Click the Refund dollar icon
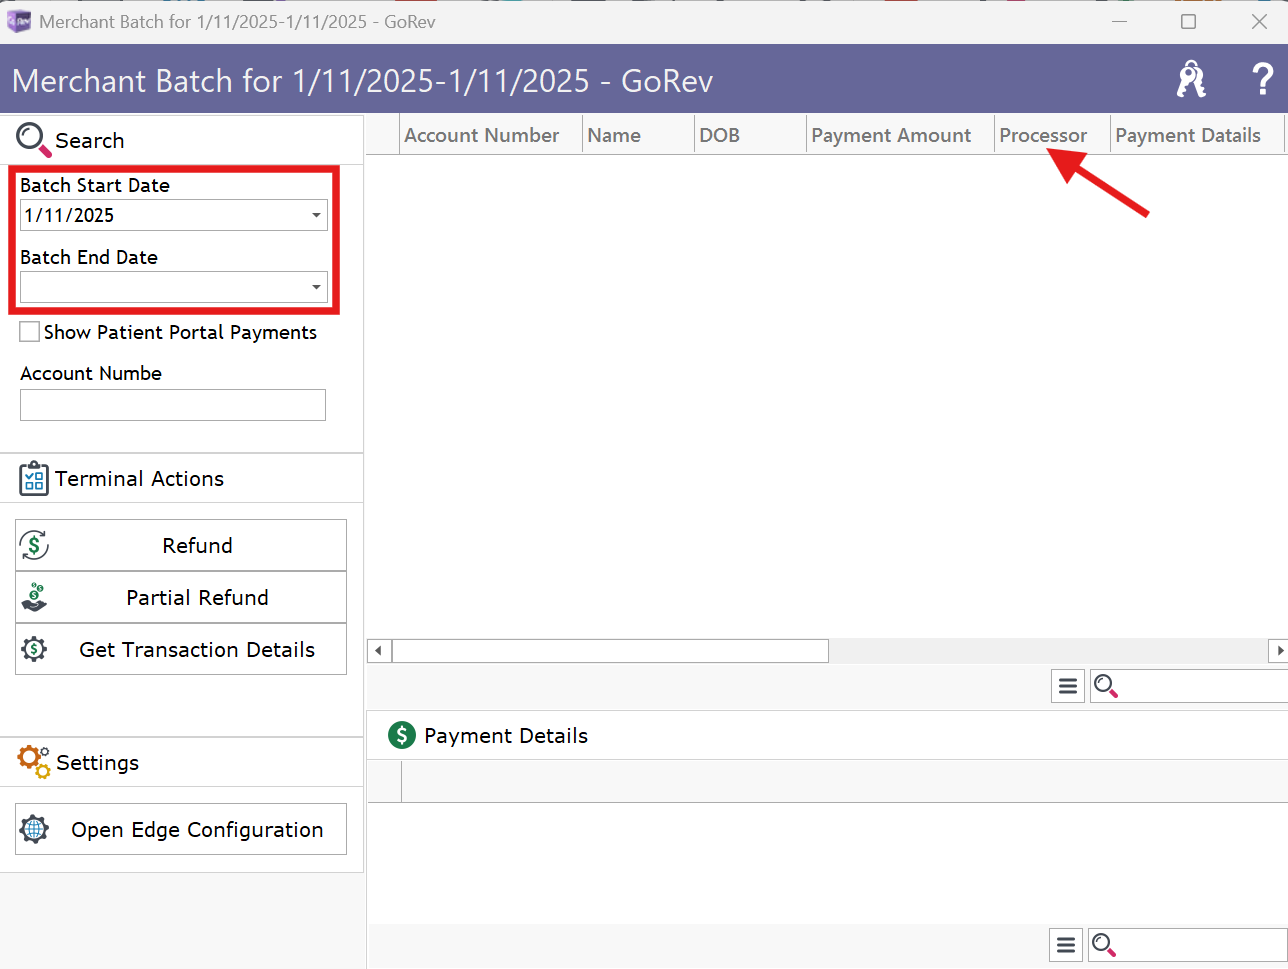Screen dimensions: 1288x969 point(34,545)
